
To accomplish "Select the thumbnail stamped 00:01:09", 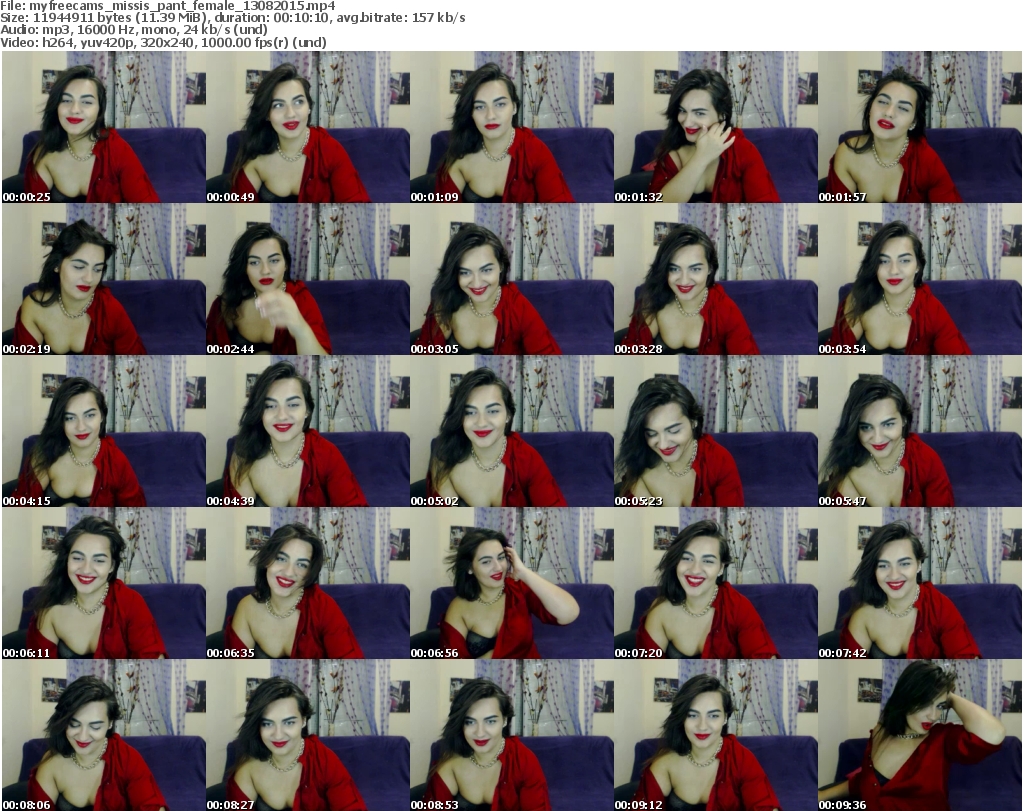I will (512, 127).
